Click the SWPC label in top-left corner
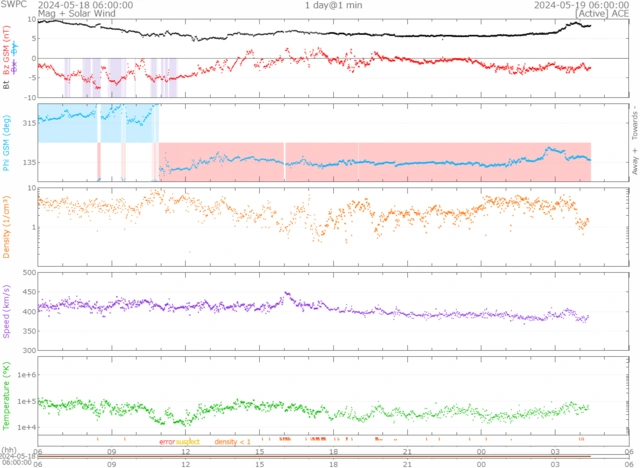The height and width of the screenshot is (468, 640). point(14,5)
